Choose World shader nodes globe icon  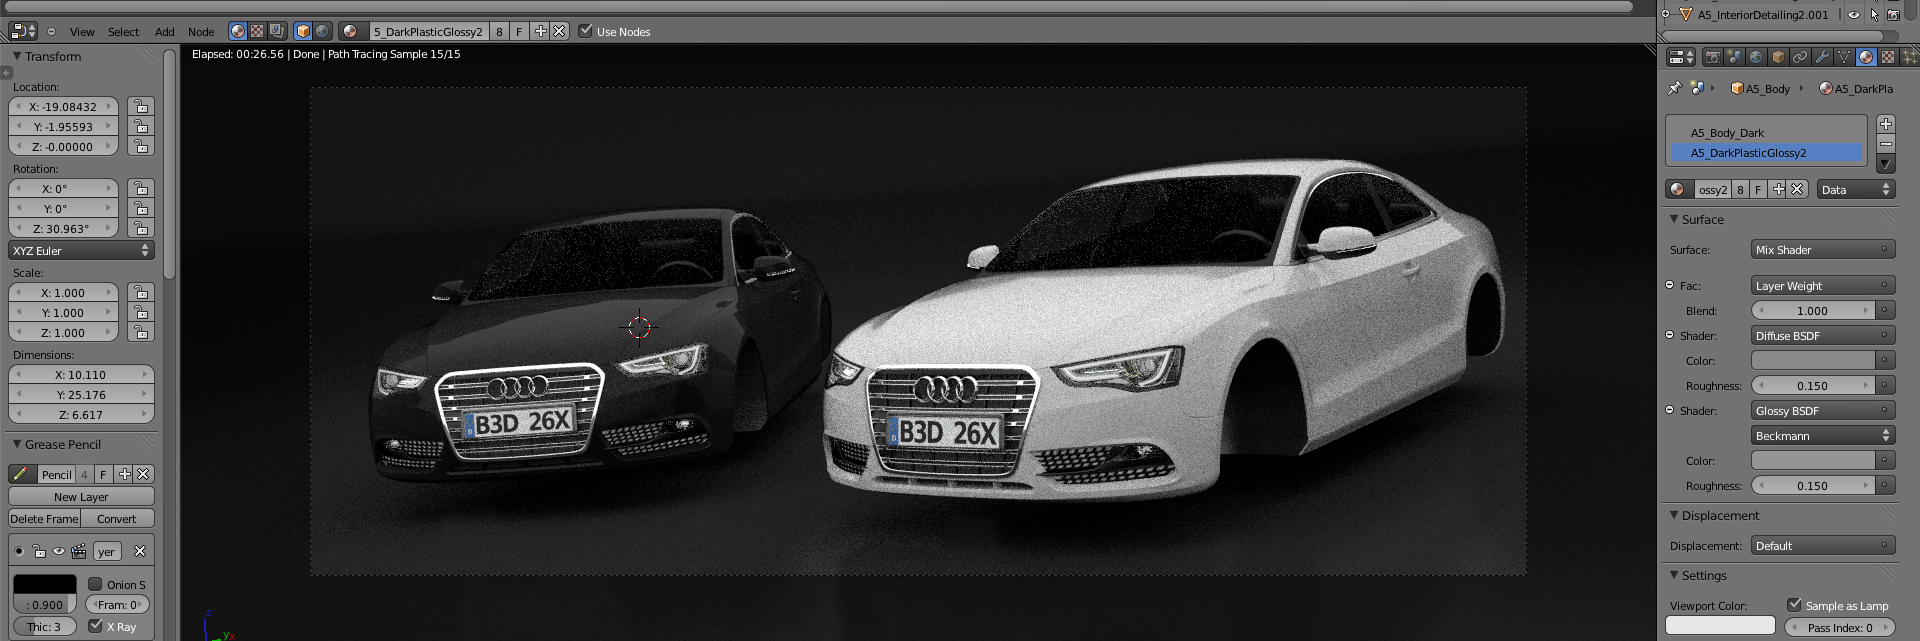click(323, 31)
